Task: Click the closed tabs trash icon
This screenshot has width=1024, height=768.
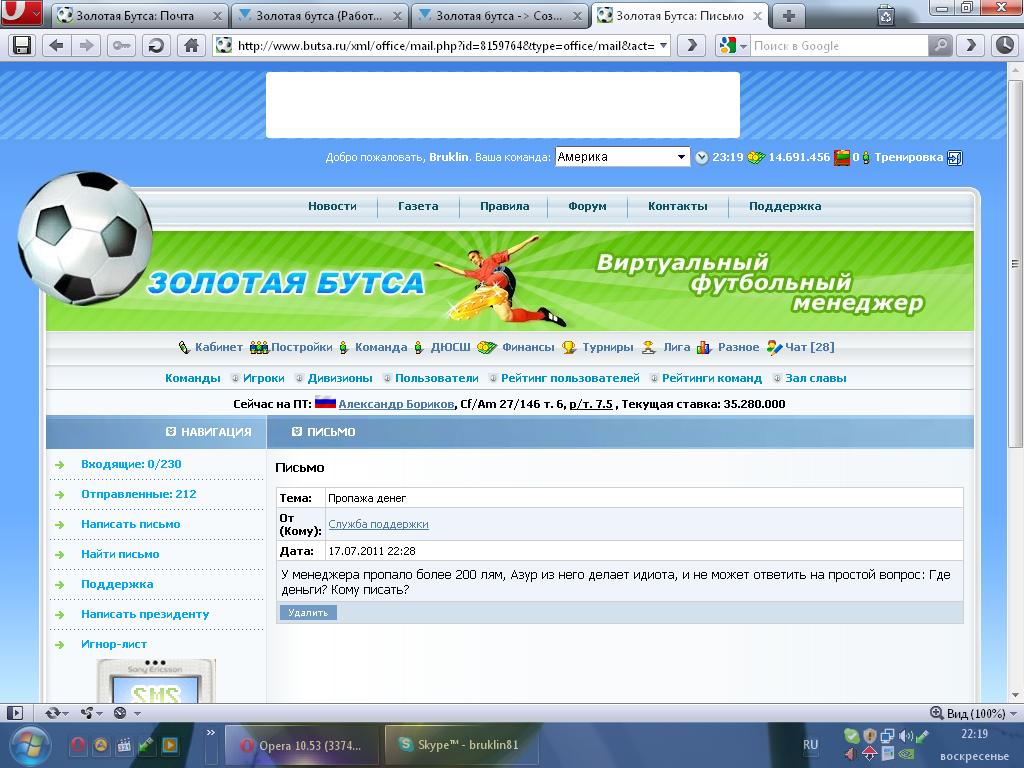Action: tap(886, 15)
